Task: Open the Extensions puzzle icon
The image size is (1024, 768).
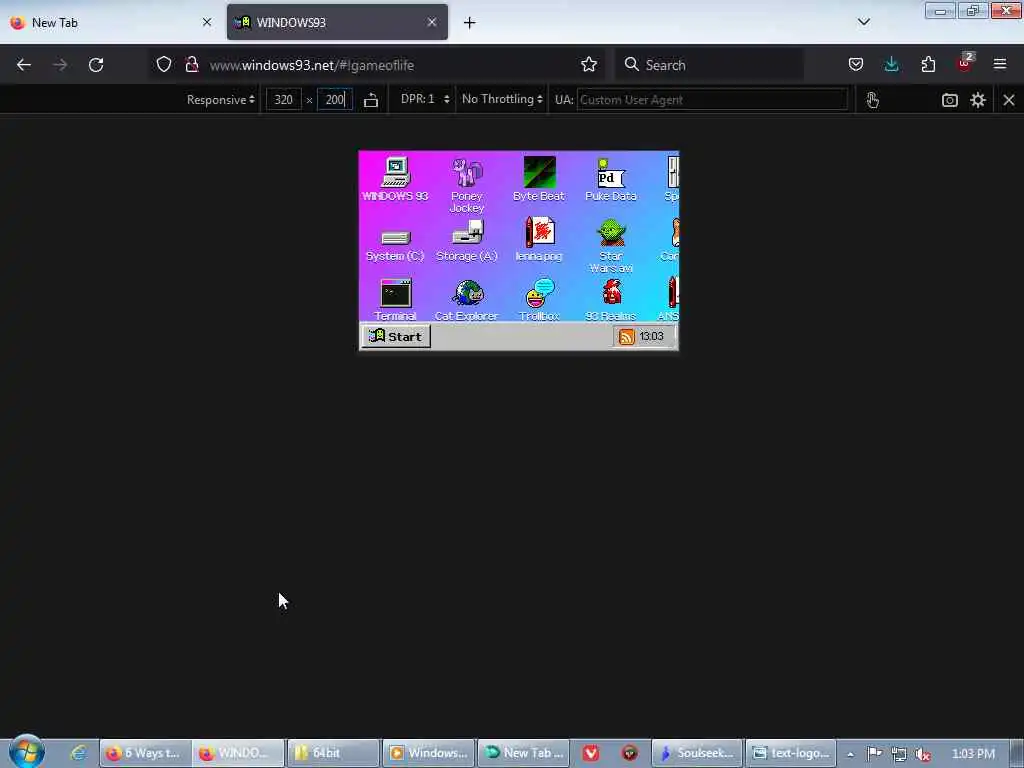Action: [x=928, y=64]
